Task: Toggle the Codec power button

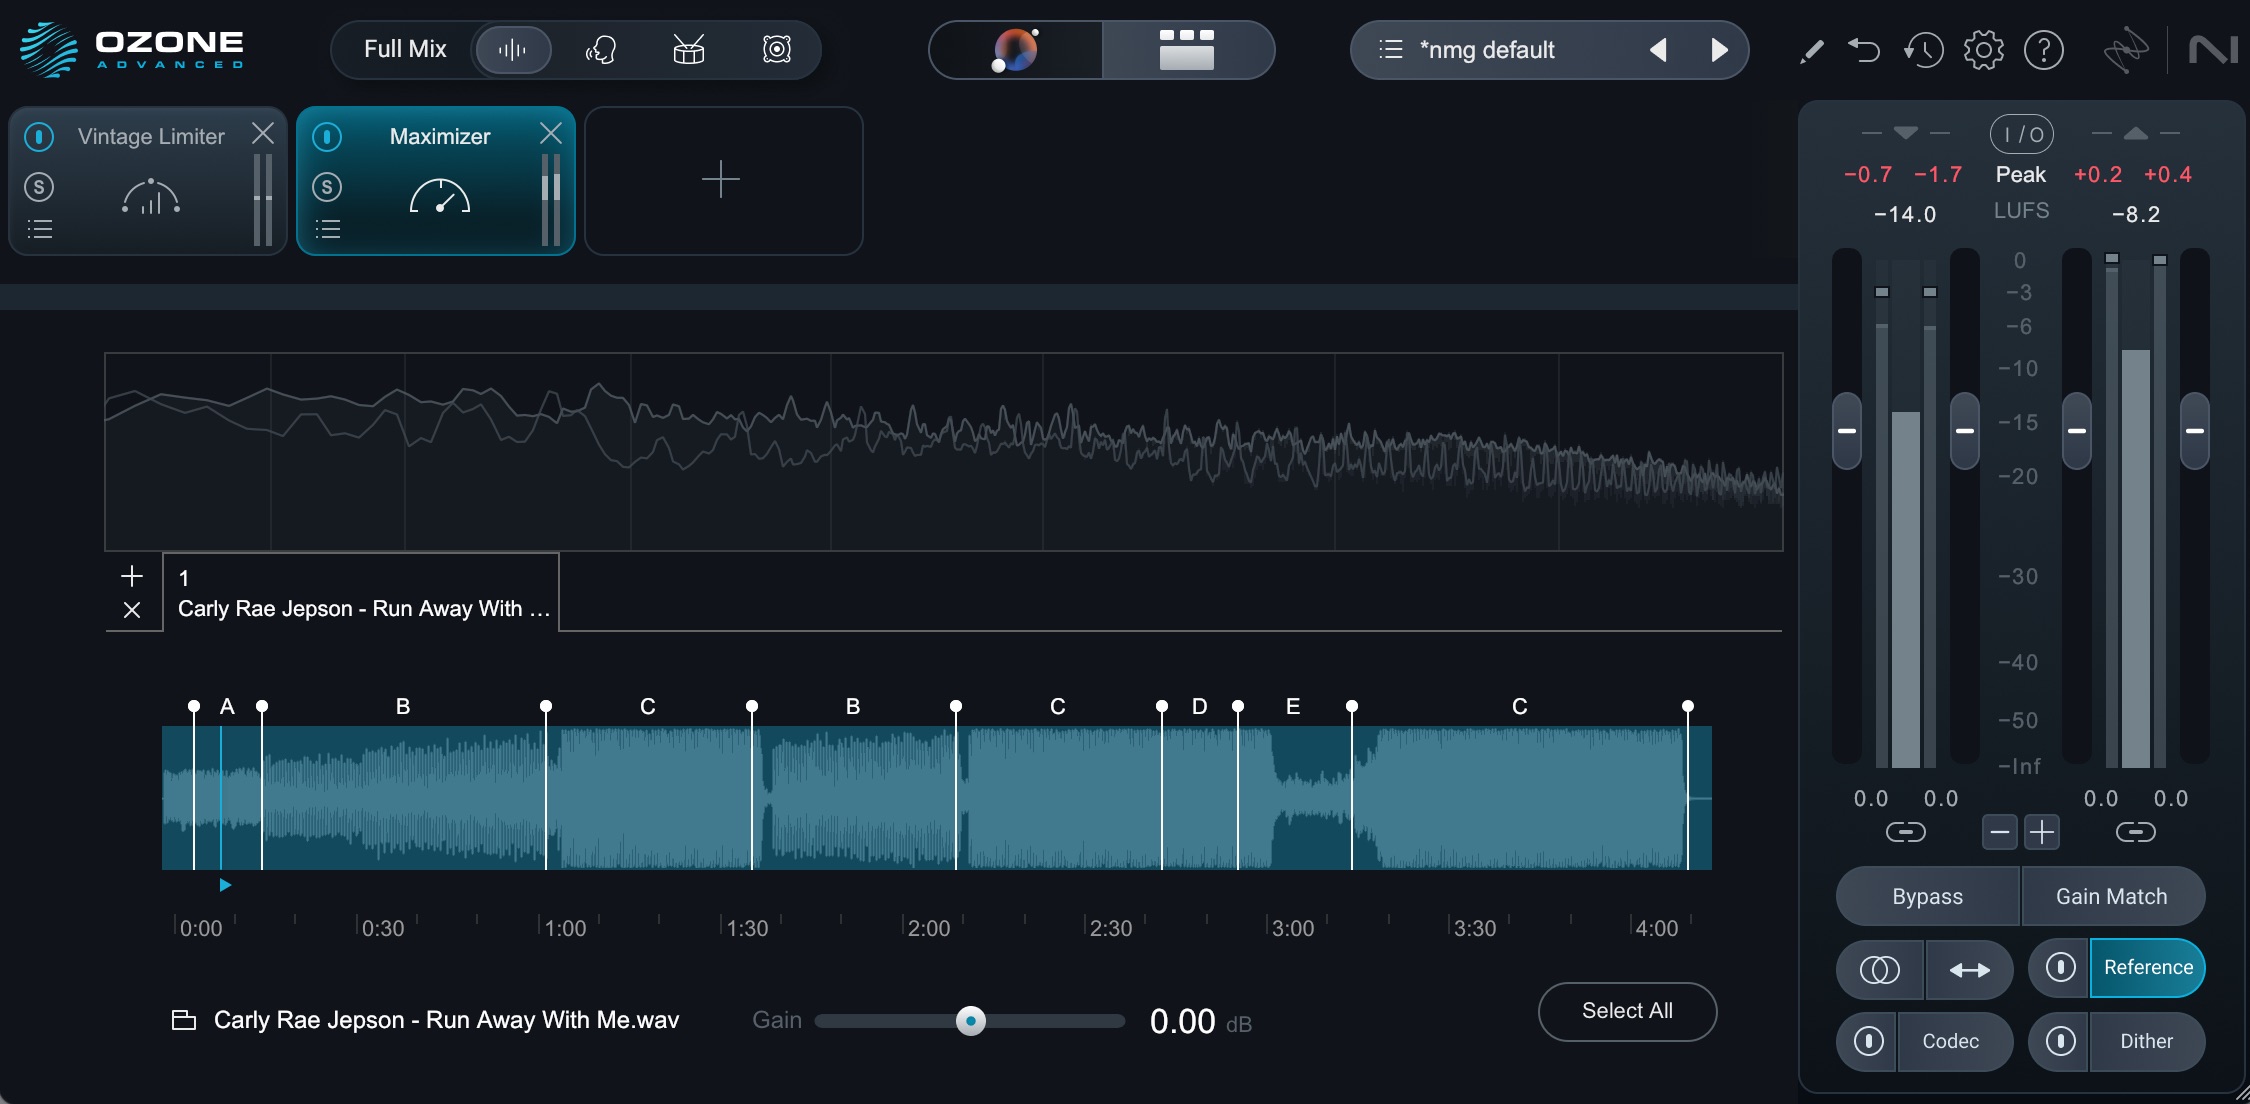Action: [1868, 1041]
